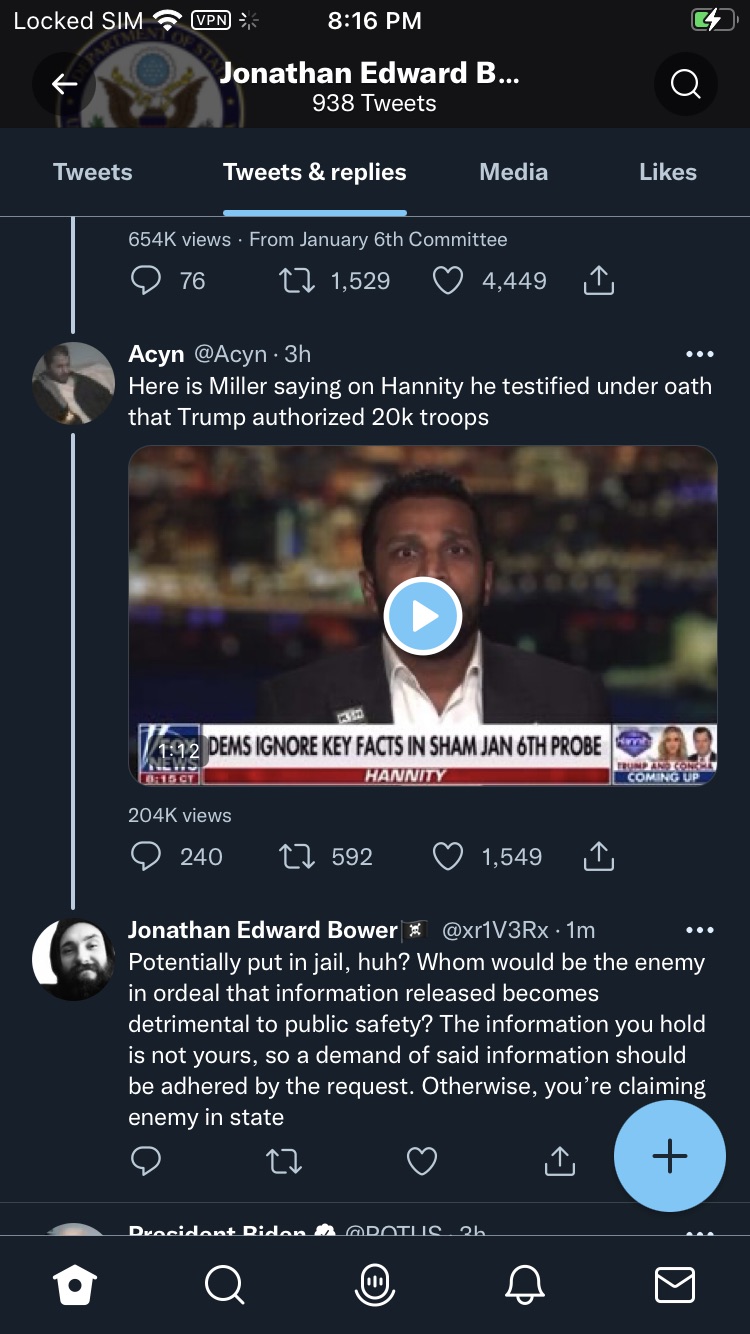
Task: Switch to the Tweets tab
Action: point(92,172)
